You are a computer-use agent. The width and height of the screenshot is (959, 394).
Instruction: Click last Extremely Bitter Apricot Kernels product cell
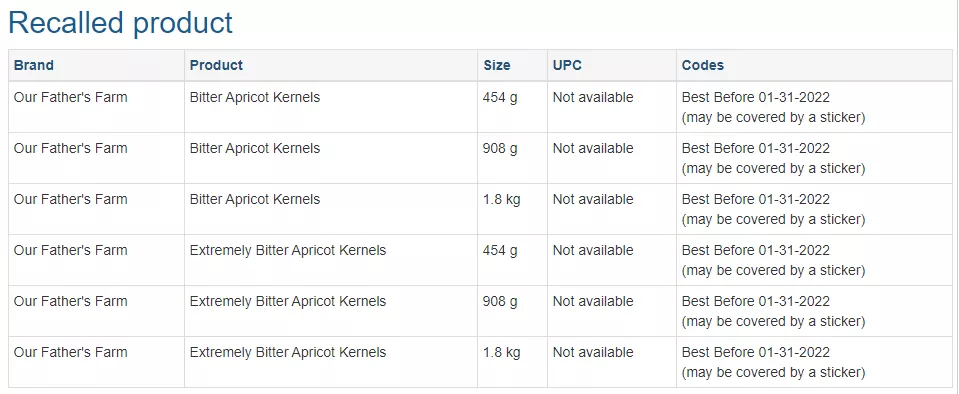[287, 352]
